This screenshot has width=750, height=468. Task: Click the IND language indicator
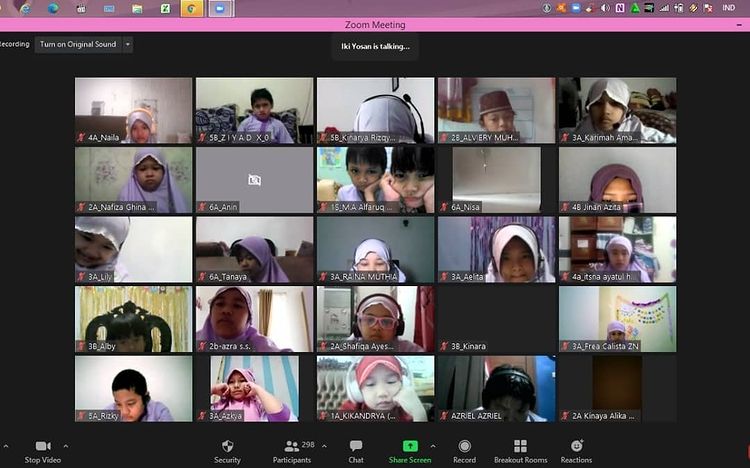[729, 8]
